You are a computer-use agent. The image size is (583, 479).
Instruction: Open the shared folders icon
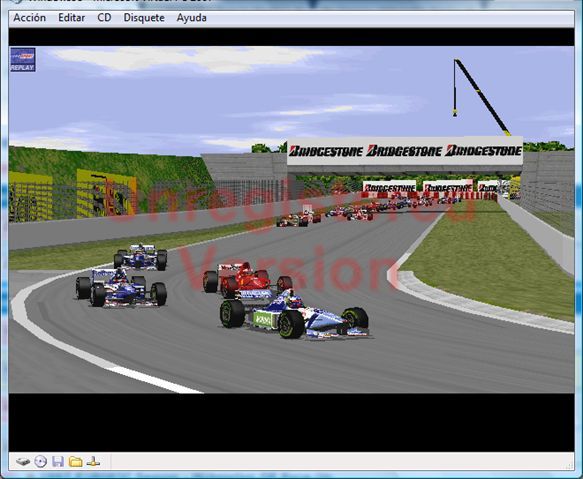click(x=75, y=462)
